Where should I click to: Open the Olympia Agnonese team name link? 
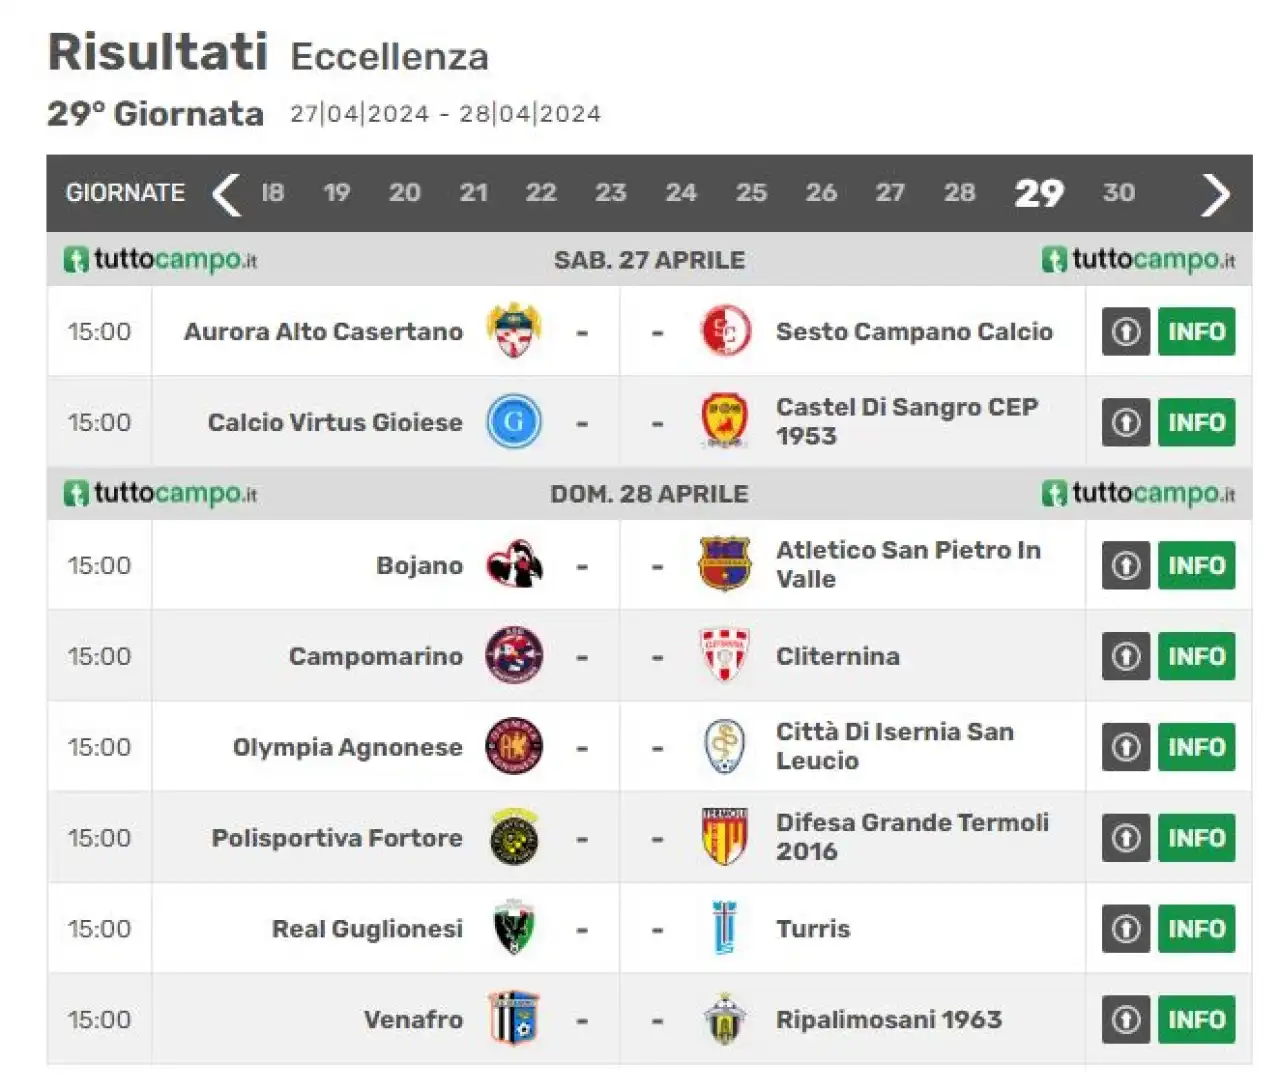pos(347,747)
